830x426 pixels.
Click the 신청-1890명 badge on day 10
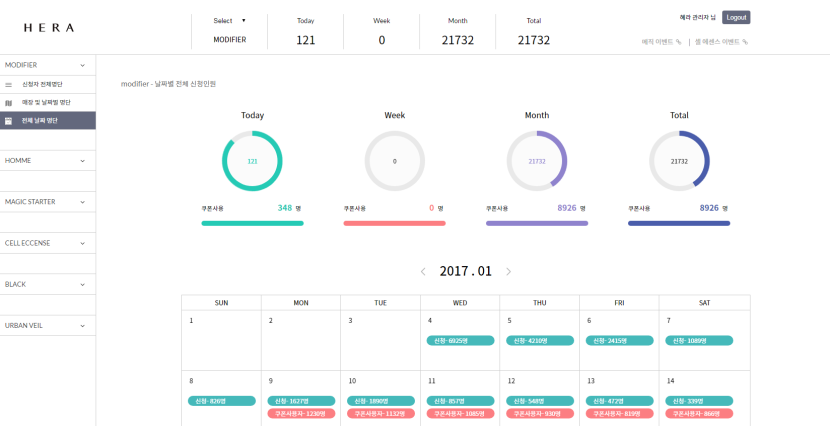[x=381, y=401]
